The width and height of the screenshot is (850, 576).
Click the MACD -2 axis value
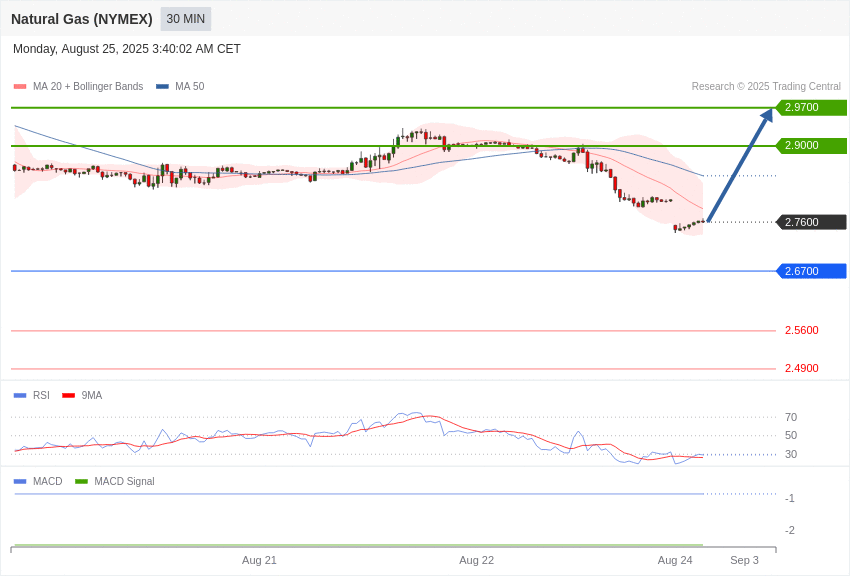[x=790, y=530]
